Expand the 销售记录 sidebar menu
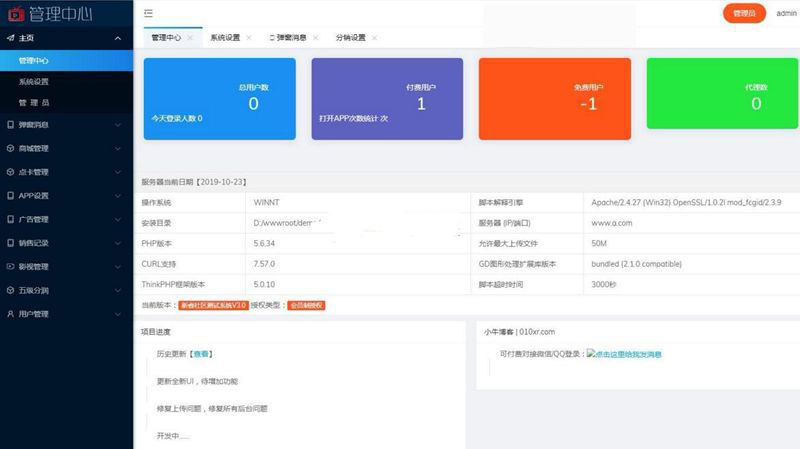 point(118,243)
